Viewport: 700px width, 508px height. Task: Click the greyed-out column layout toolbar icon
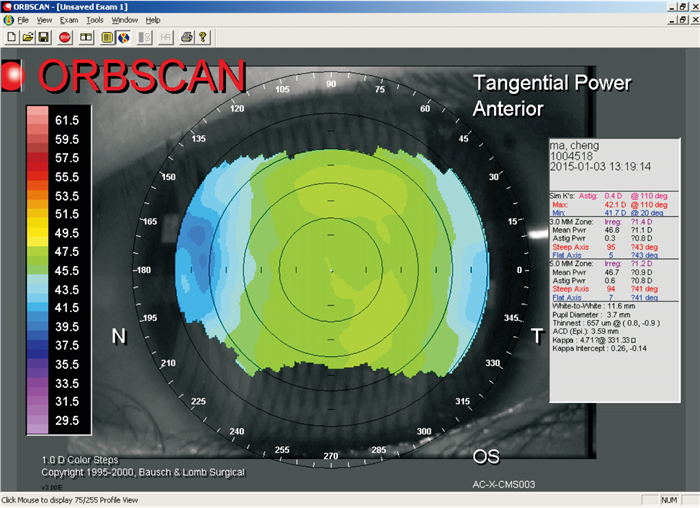[x=144, y=37]
